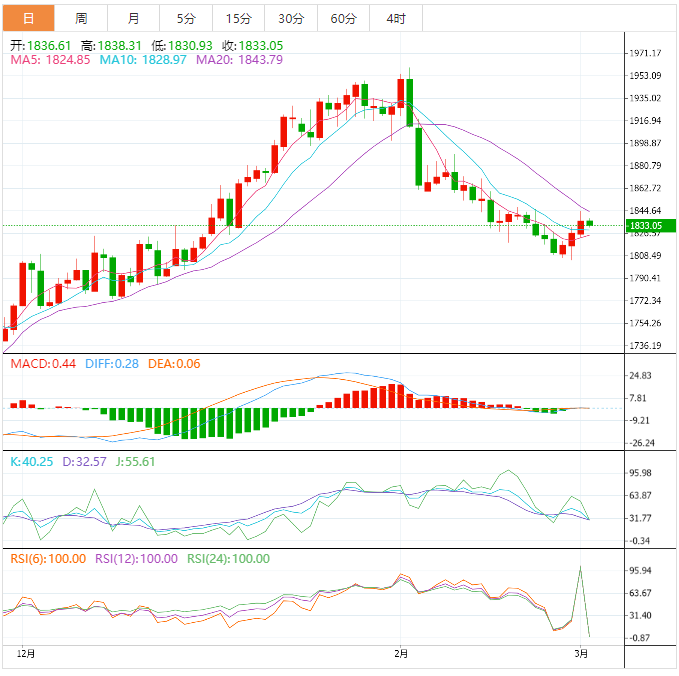Click the high price 高:1838.31
Viewport: 679px width, 676px height.
111,45
